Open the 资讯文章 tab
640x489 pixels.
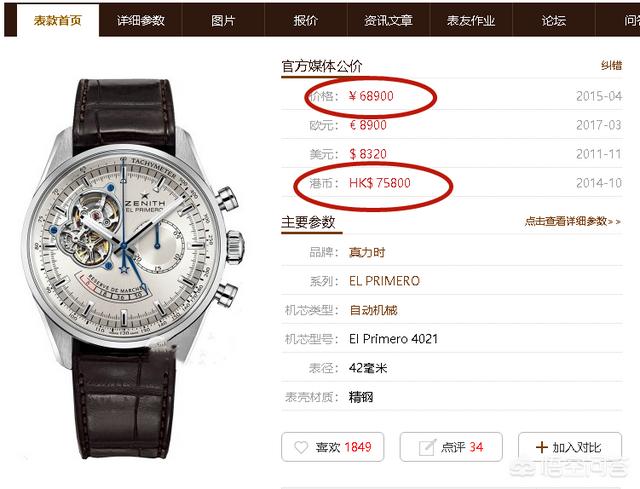coord(388,20)
